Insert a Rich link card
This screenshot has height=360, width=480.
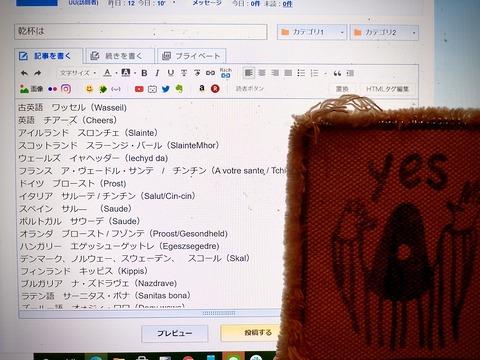(x=226, y=73)
